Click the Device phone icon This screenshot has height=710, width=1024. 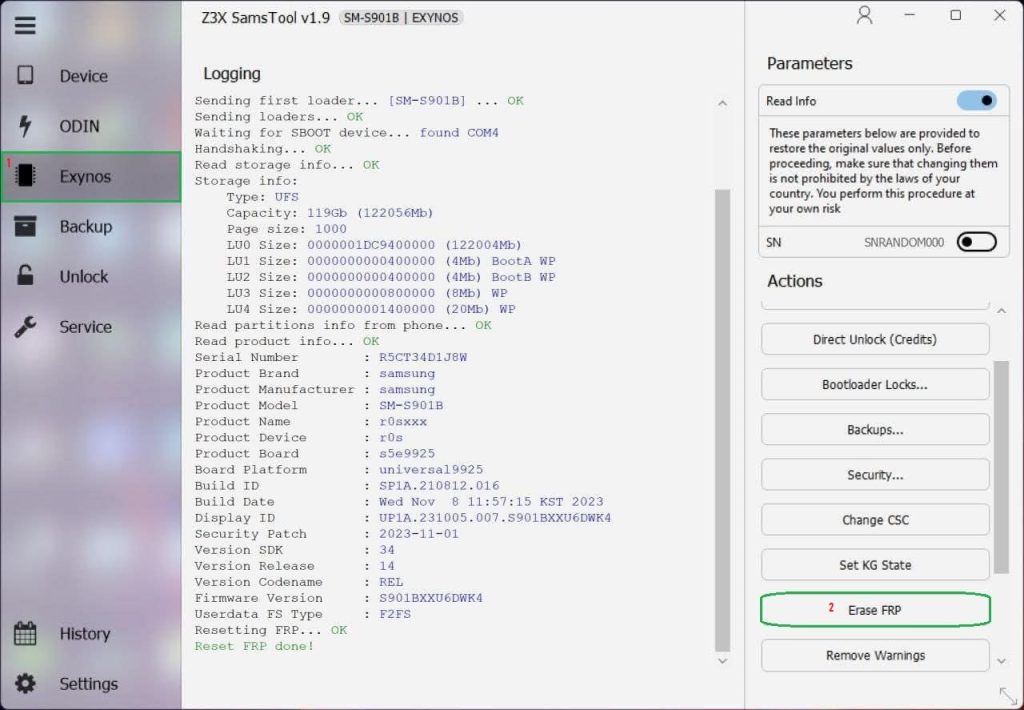pyautogui.click(x=25, y=75)
